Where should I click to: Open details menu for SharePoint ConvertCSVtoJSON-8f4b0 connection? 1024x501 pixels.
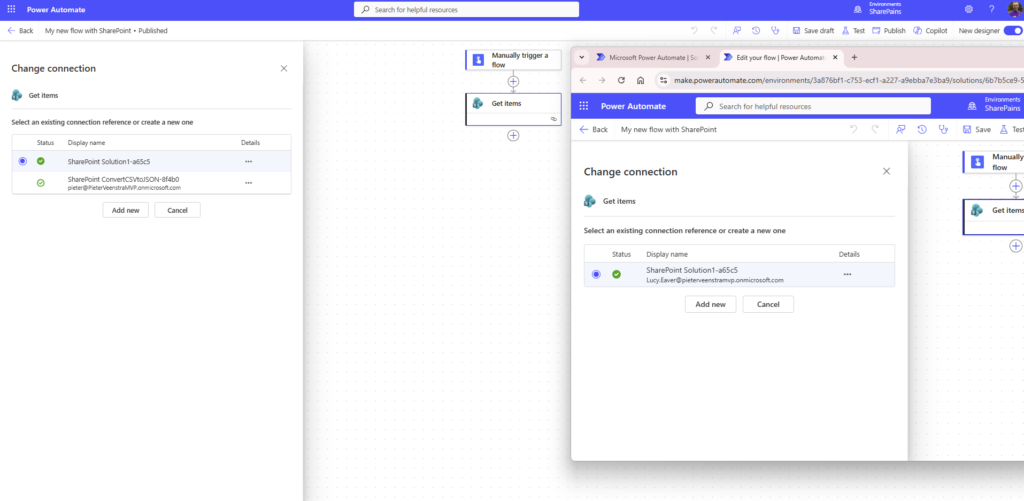pyautogui.click(x=248, y=183)
